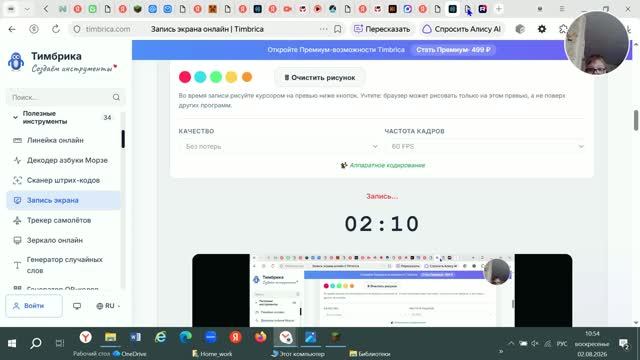The width and height of the screenshot is (640, 360).
Task: Click the Пересказать button
Action: pos(382,29)
